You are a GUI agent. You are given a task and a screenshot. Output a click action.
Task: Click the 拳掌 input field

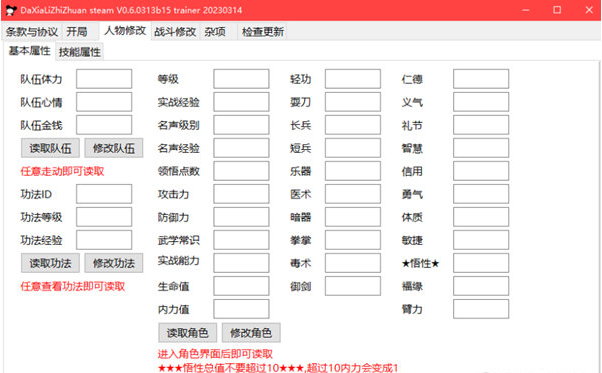pos(353,240)
